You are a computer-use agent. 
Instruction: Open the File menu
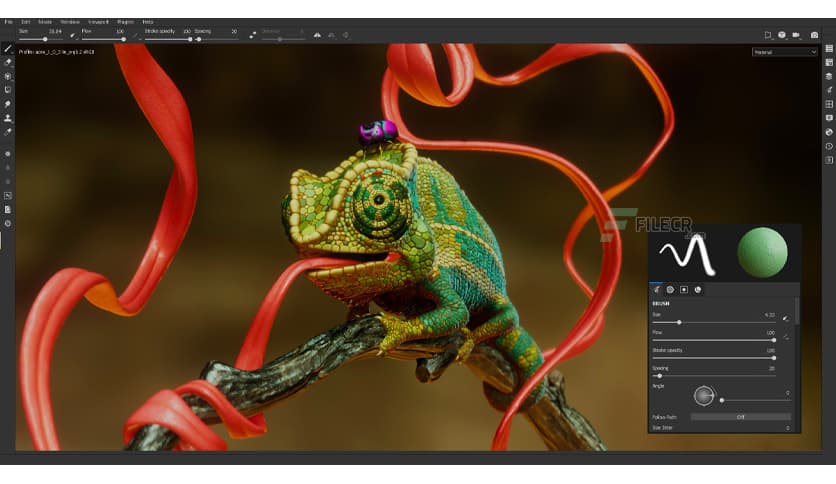click(x=9, y=22)
